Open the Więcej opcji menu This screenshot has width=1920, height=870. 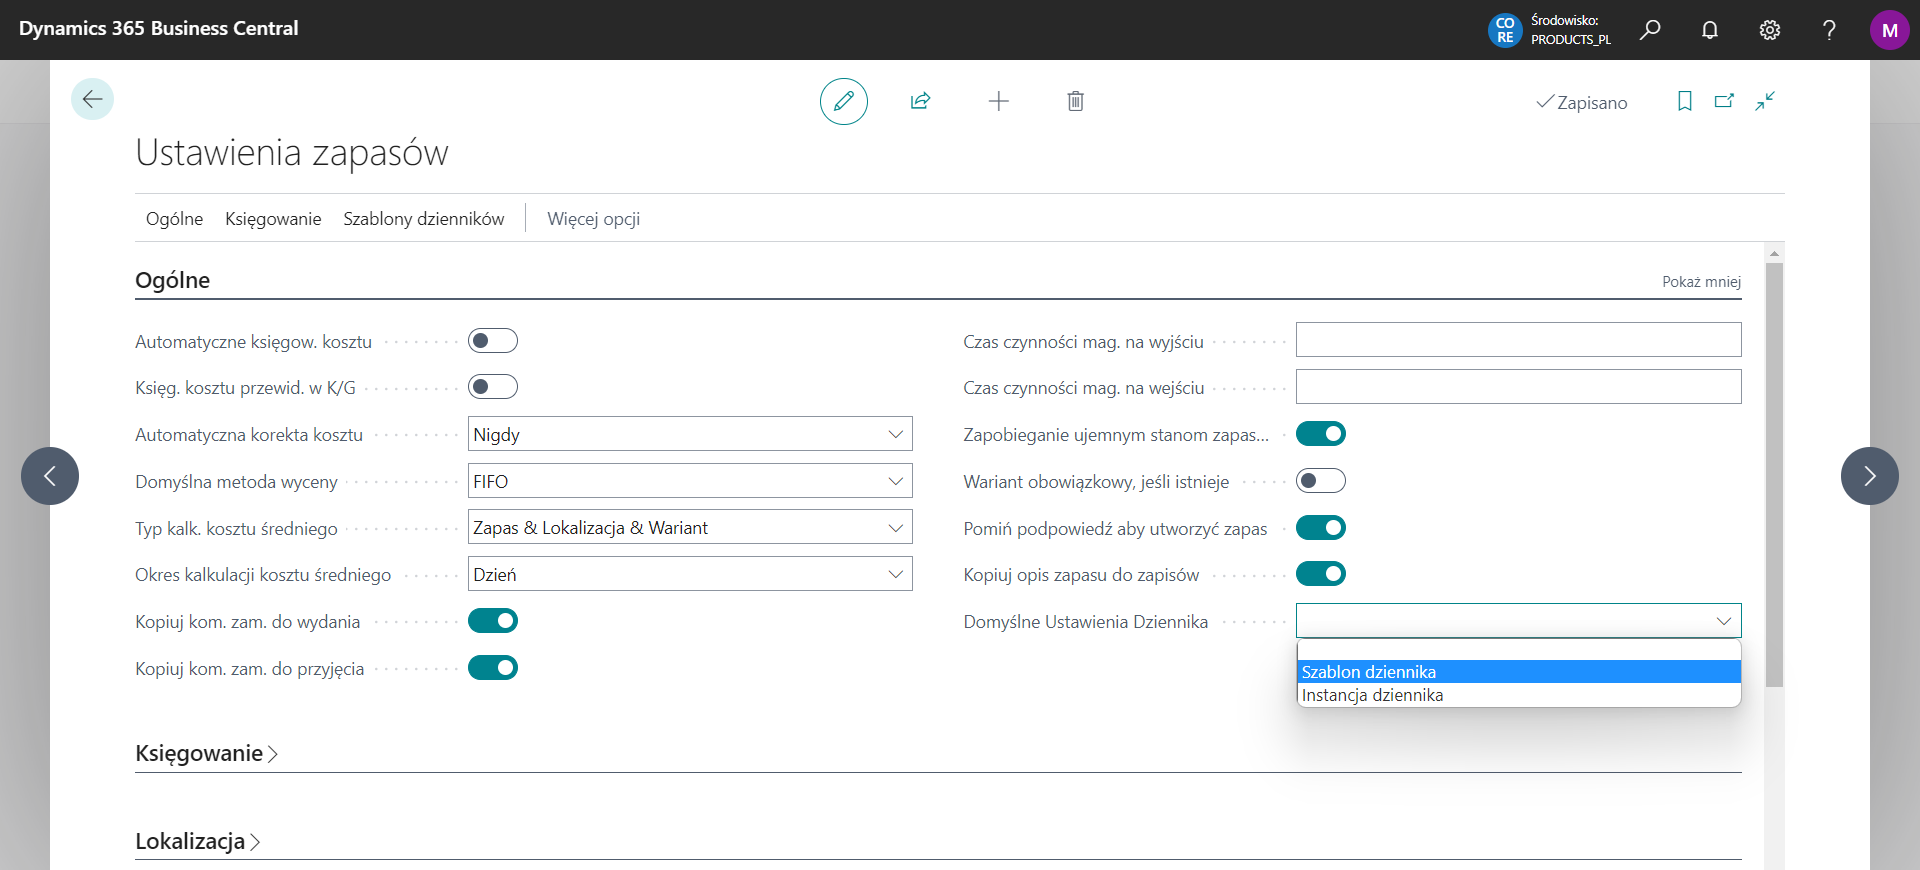[x=593, y=219]
